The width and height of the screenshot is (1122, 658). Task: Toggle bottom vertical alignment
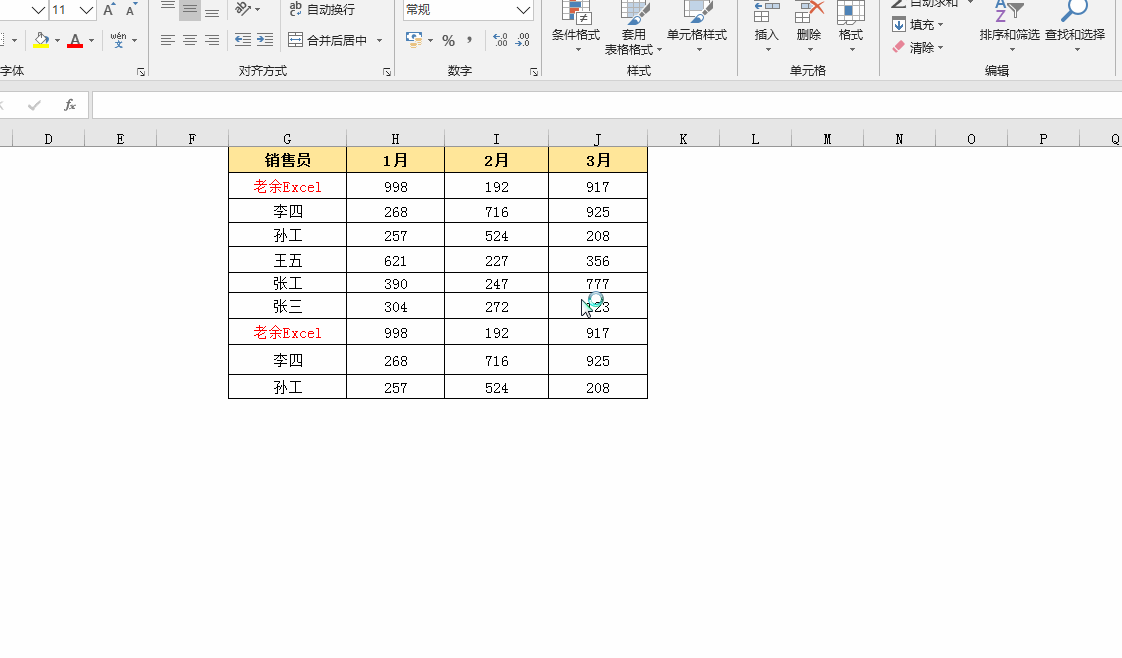pos(212,9)
